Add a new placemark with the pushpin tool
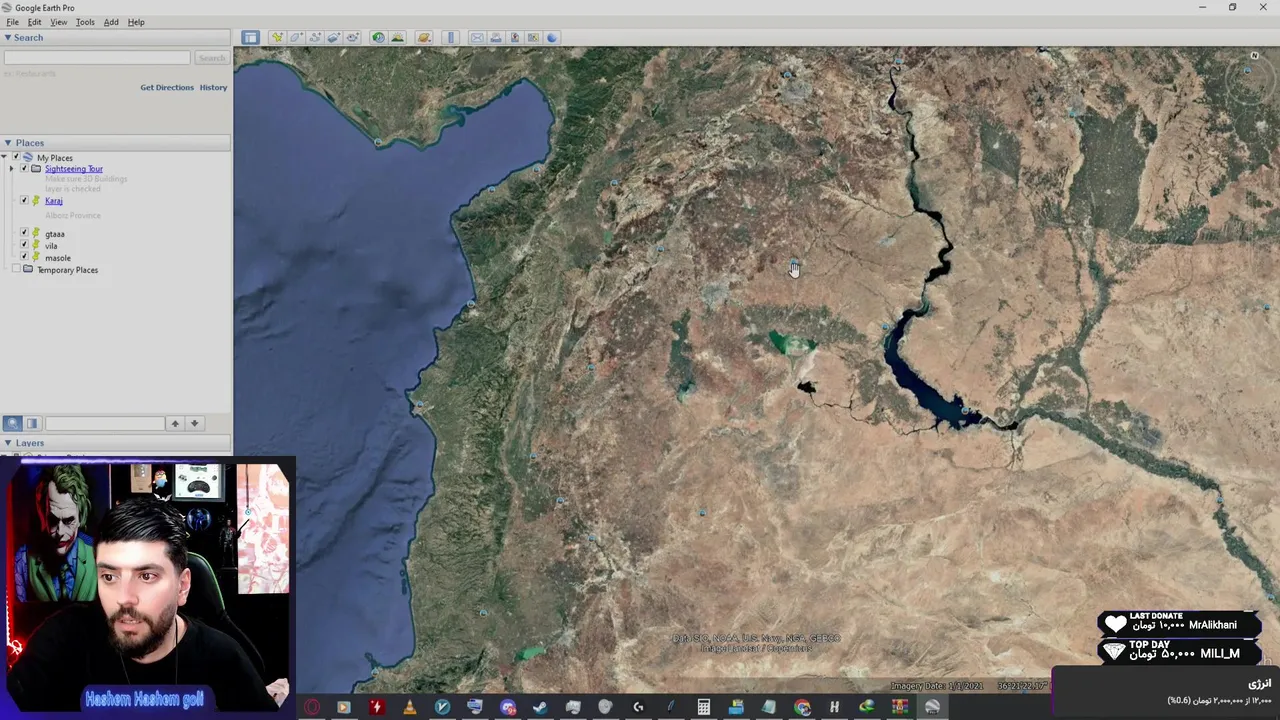 click(278, 38)
